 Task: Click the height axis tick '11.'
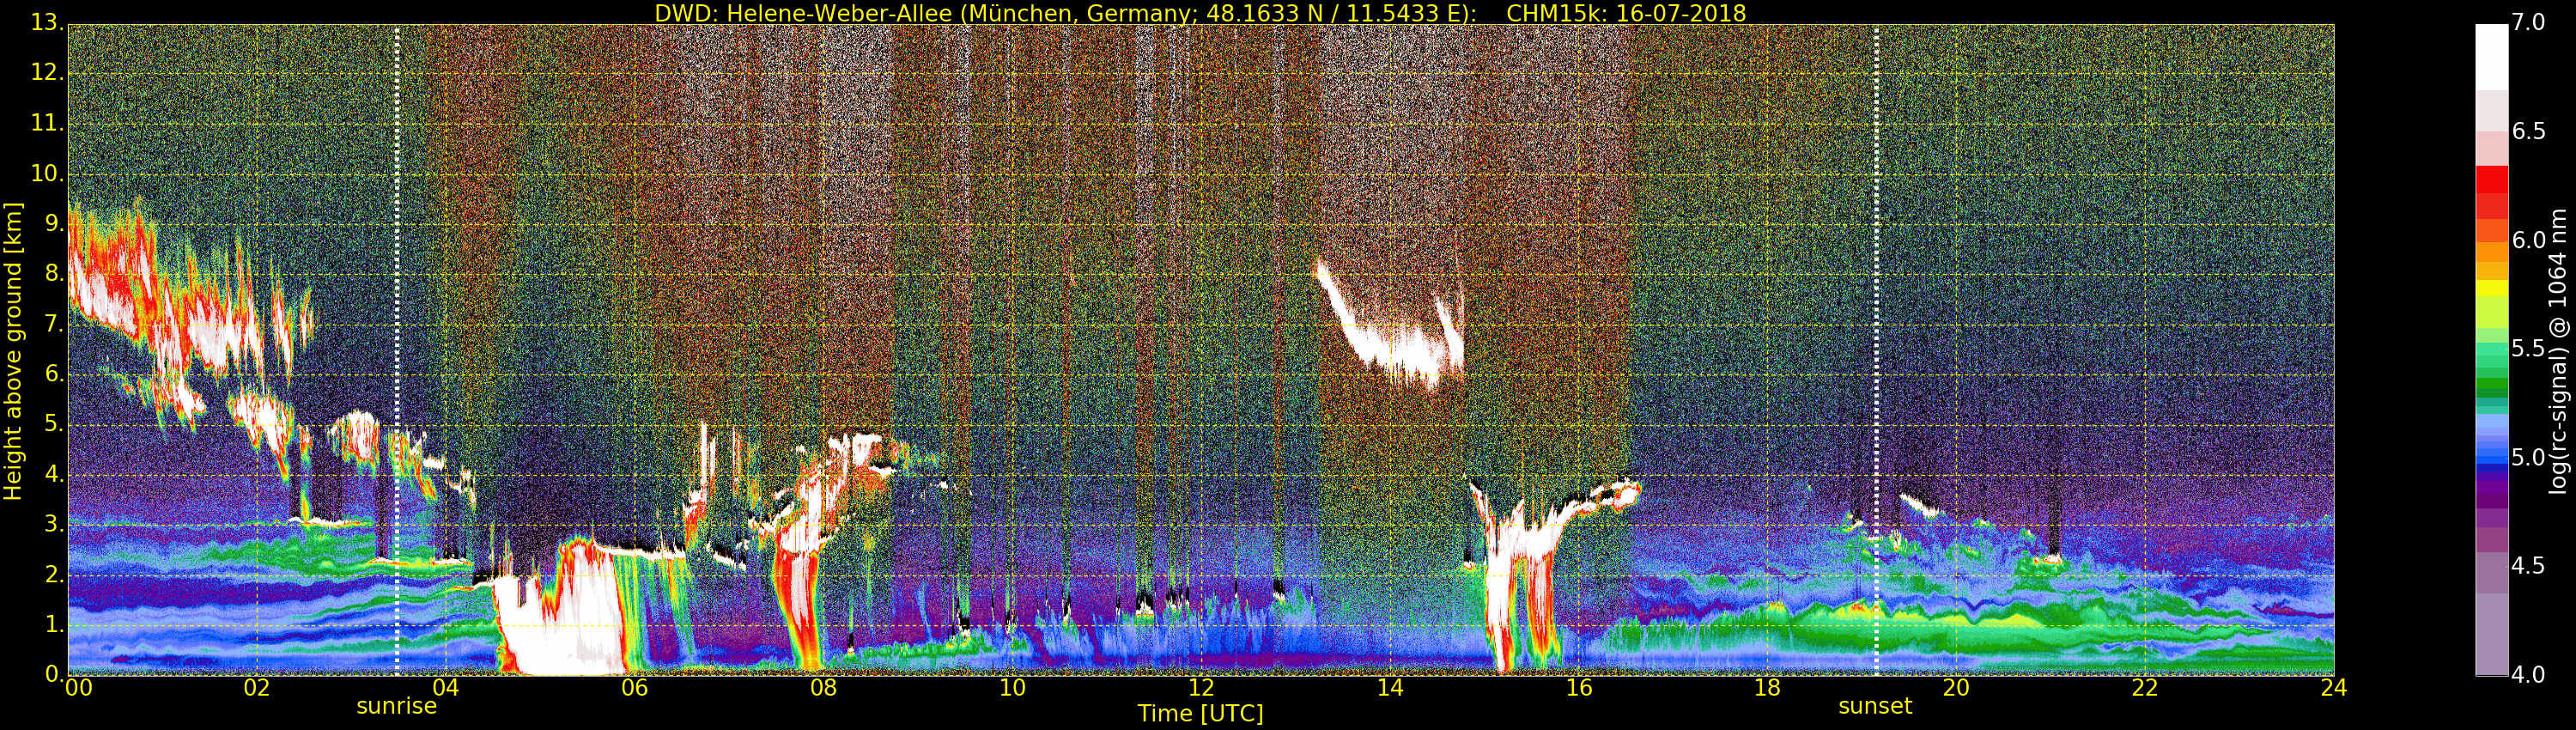pyautogui.click(x=47, y=122)
